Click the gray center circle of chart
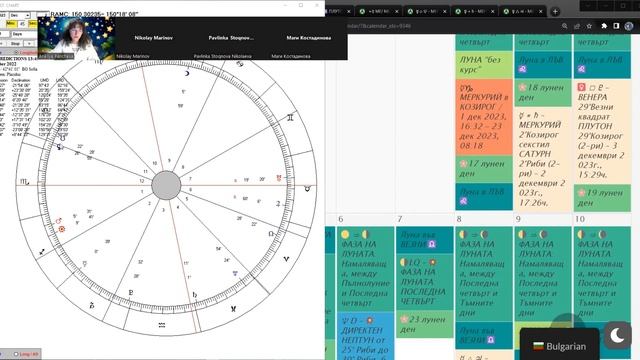The width and height of the screenshot is (640, 360). coord(166,185)
